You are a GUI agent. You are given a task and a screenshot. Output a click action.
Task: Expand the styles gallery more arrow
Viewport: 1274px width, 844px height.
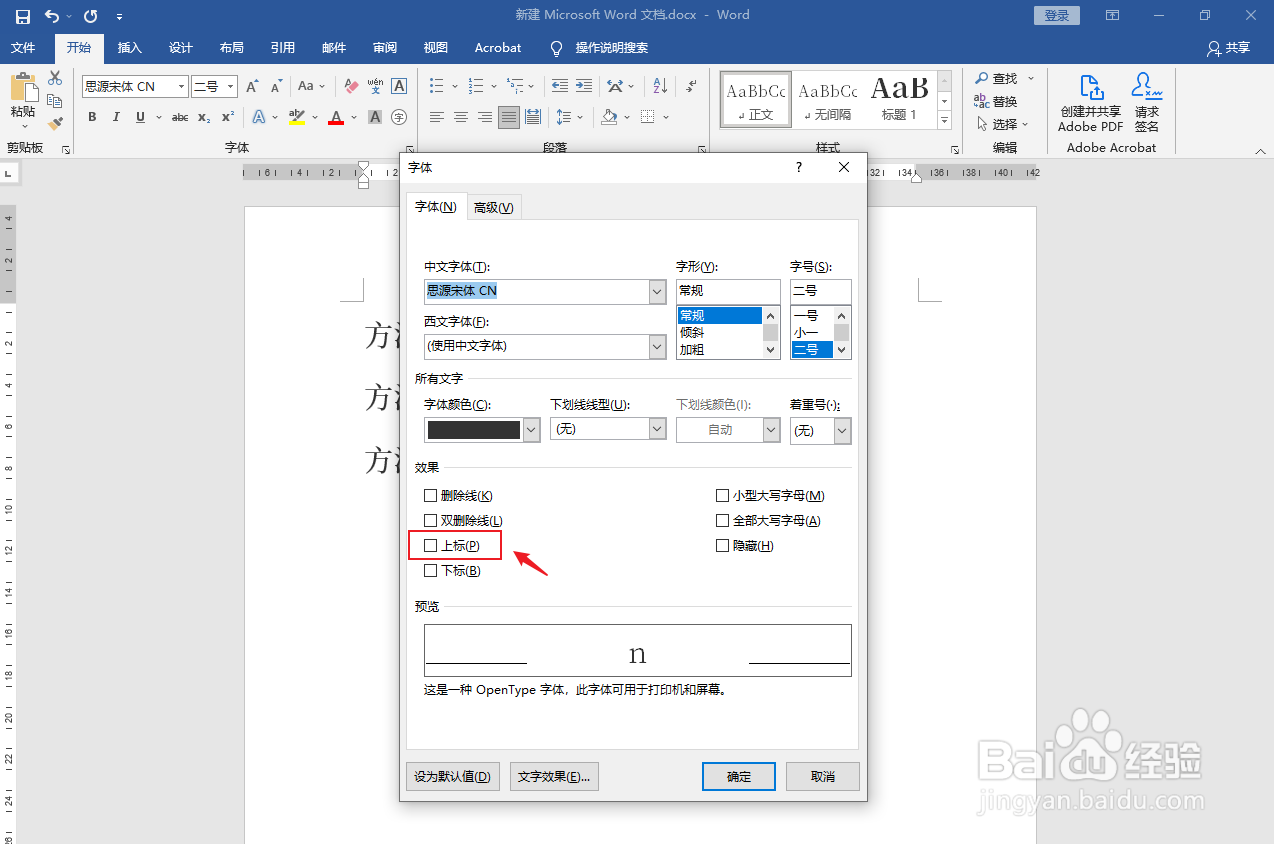[944, 121]
